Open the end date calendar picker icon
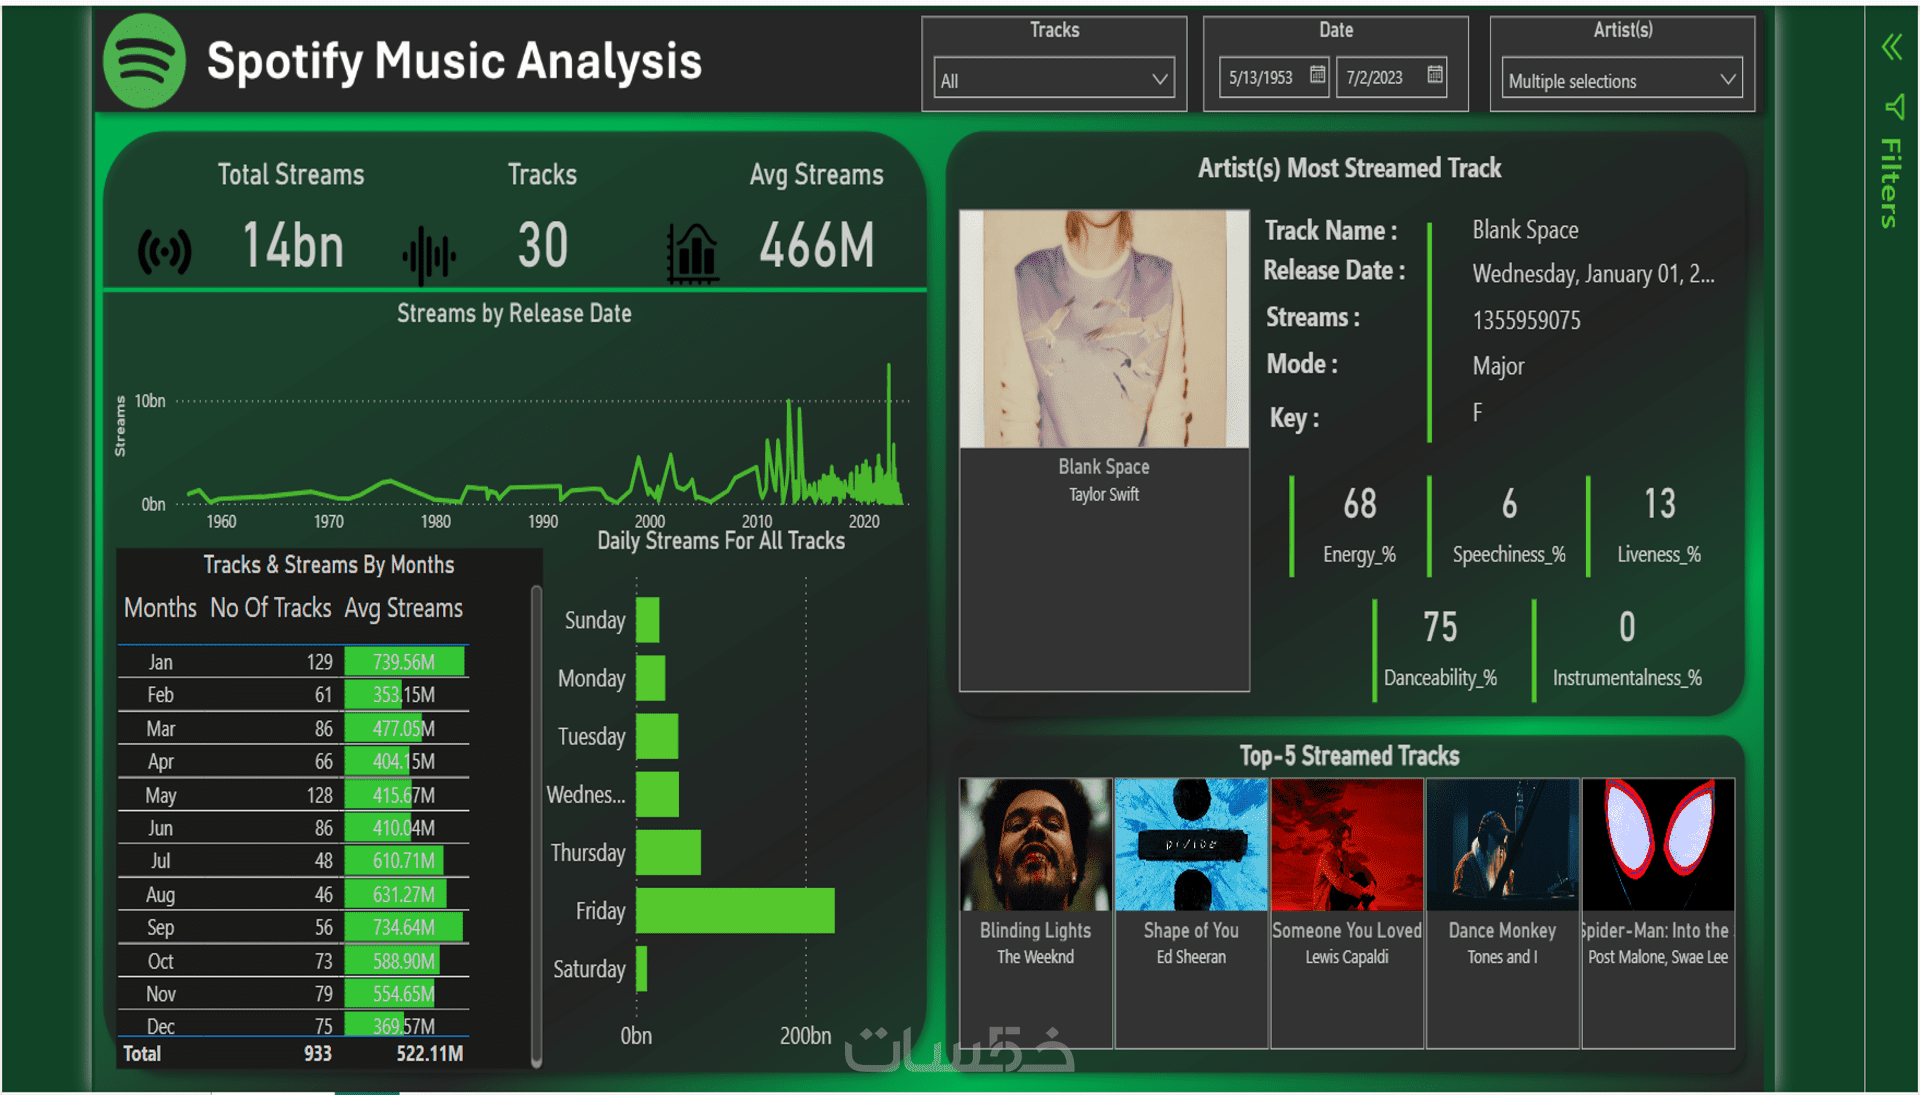1920x1095 pixels. (1435, 75)
